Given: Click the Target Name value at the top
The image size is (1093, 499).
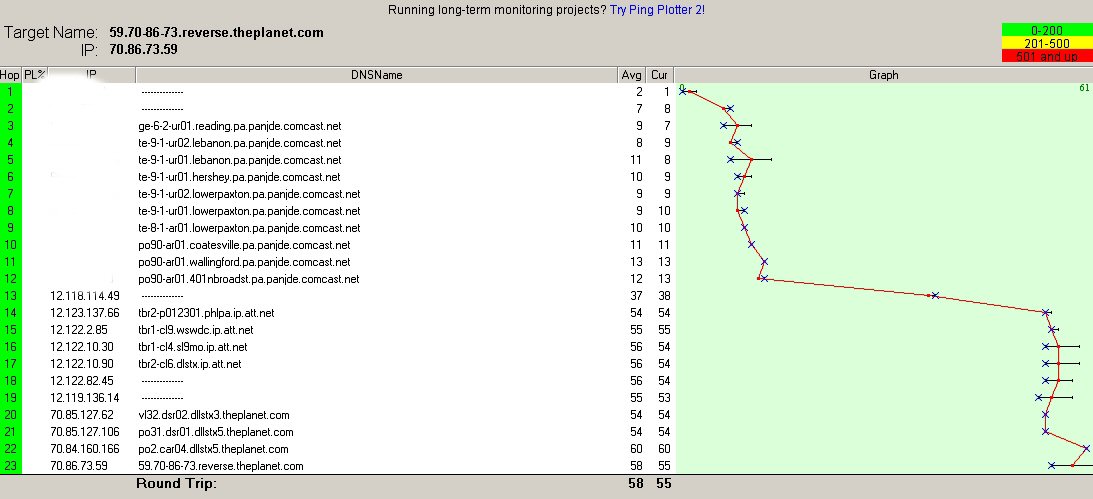Looking at the screenshot, I should coord(216,33).
